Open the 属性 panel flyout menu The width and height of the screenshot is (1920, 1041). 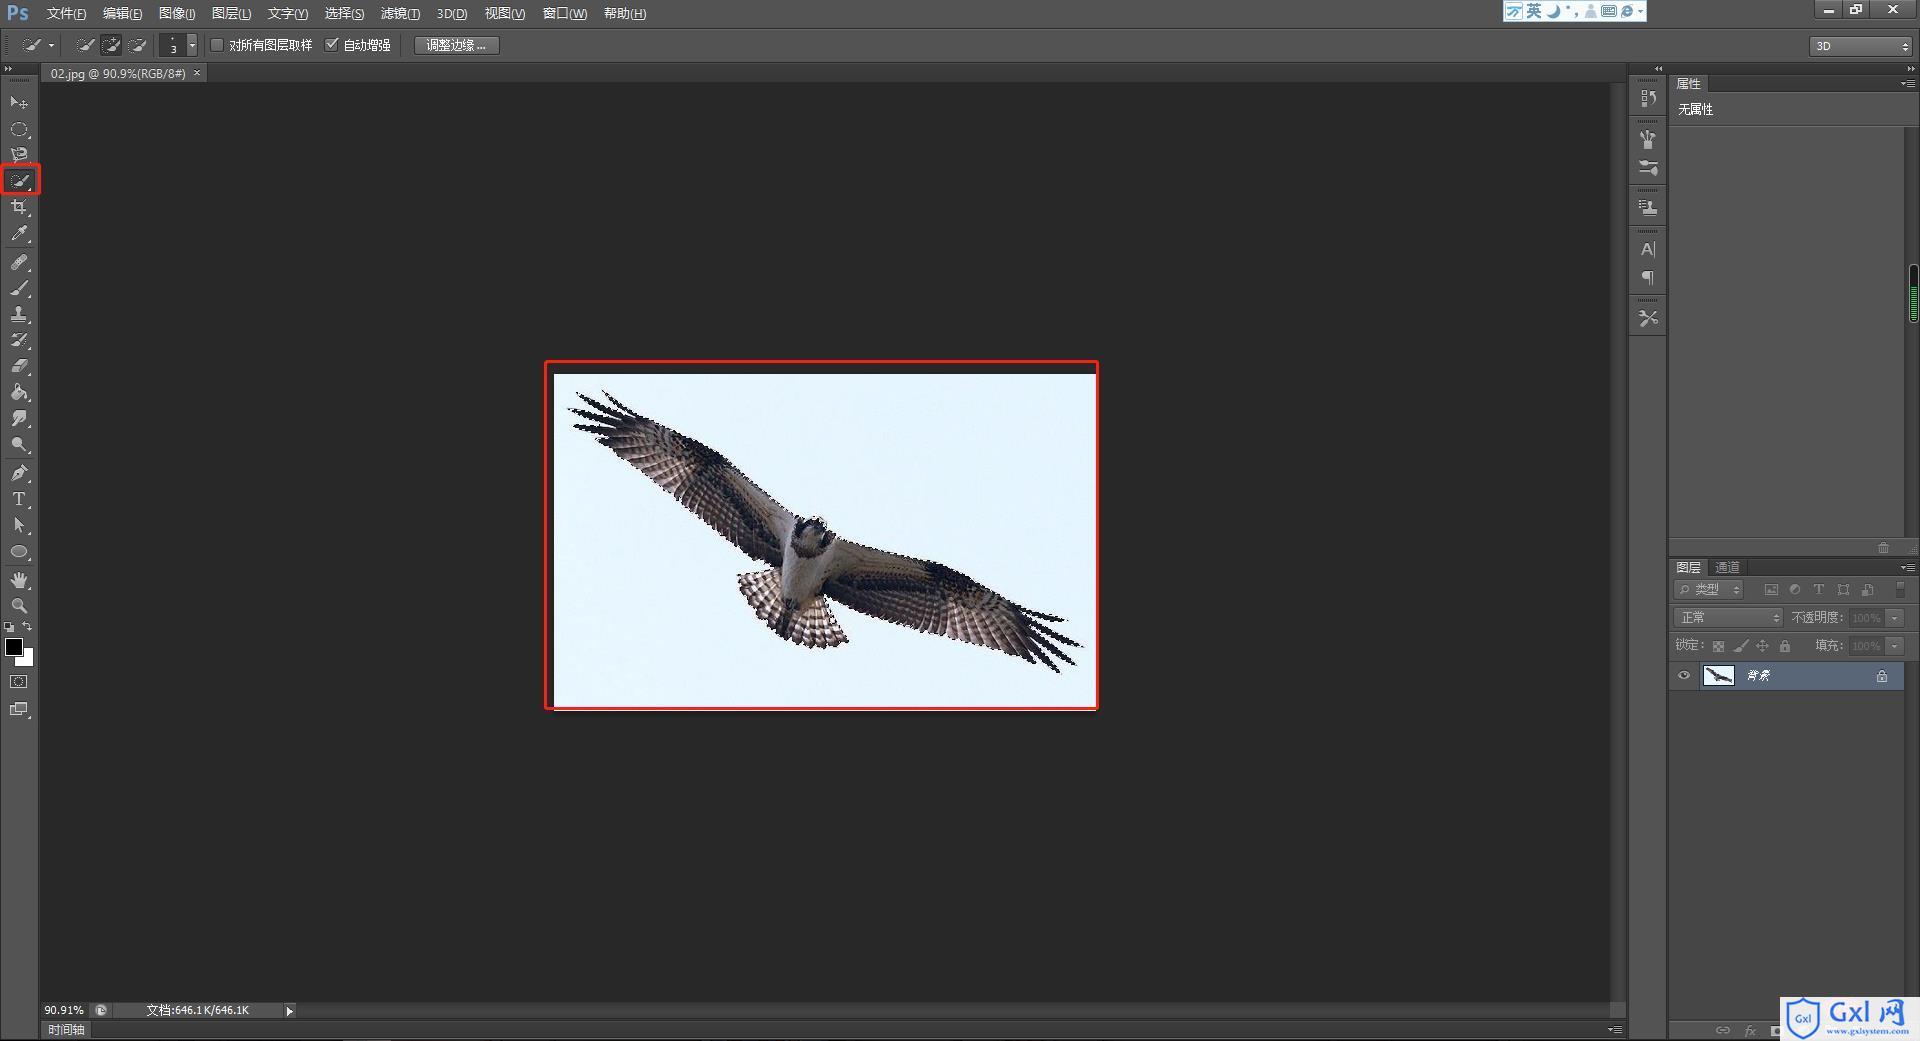coord(1907,84)
